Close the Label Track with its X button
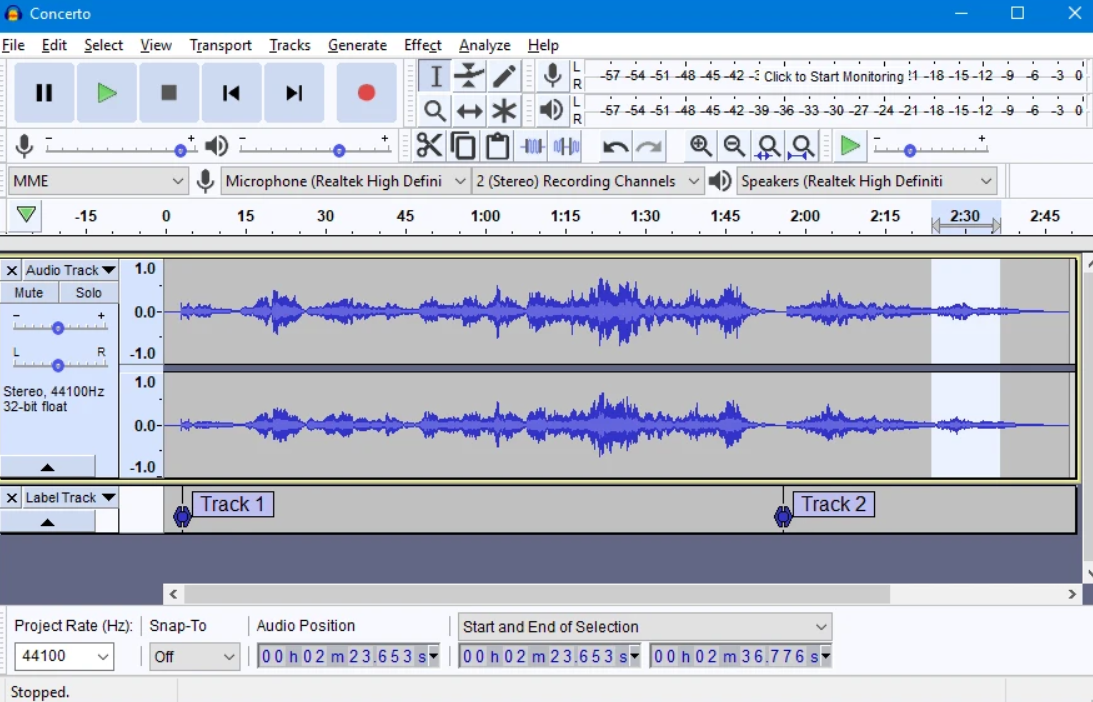This screenshot has height=702, width=1093. 11,498
